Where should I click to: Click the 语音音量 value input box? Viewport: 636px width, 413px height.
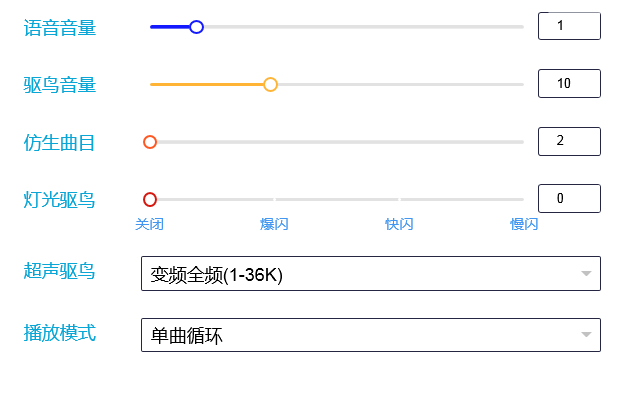[x=569, y=26]
